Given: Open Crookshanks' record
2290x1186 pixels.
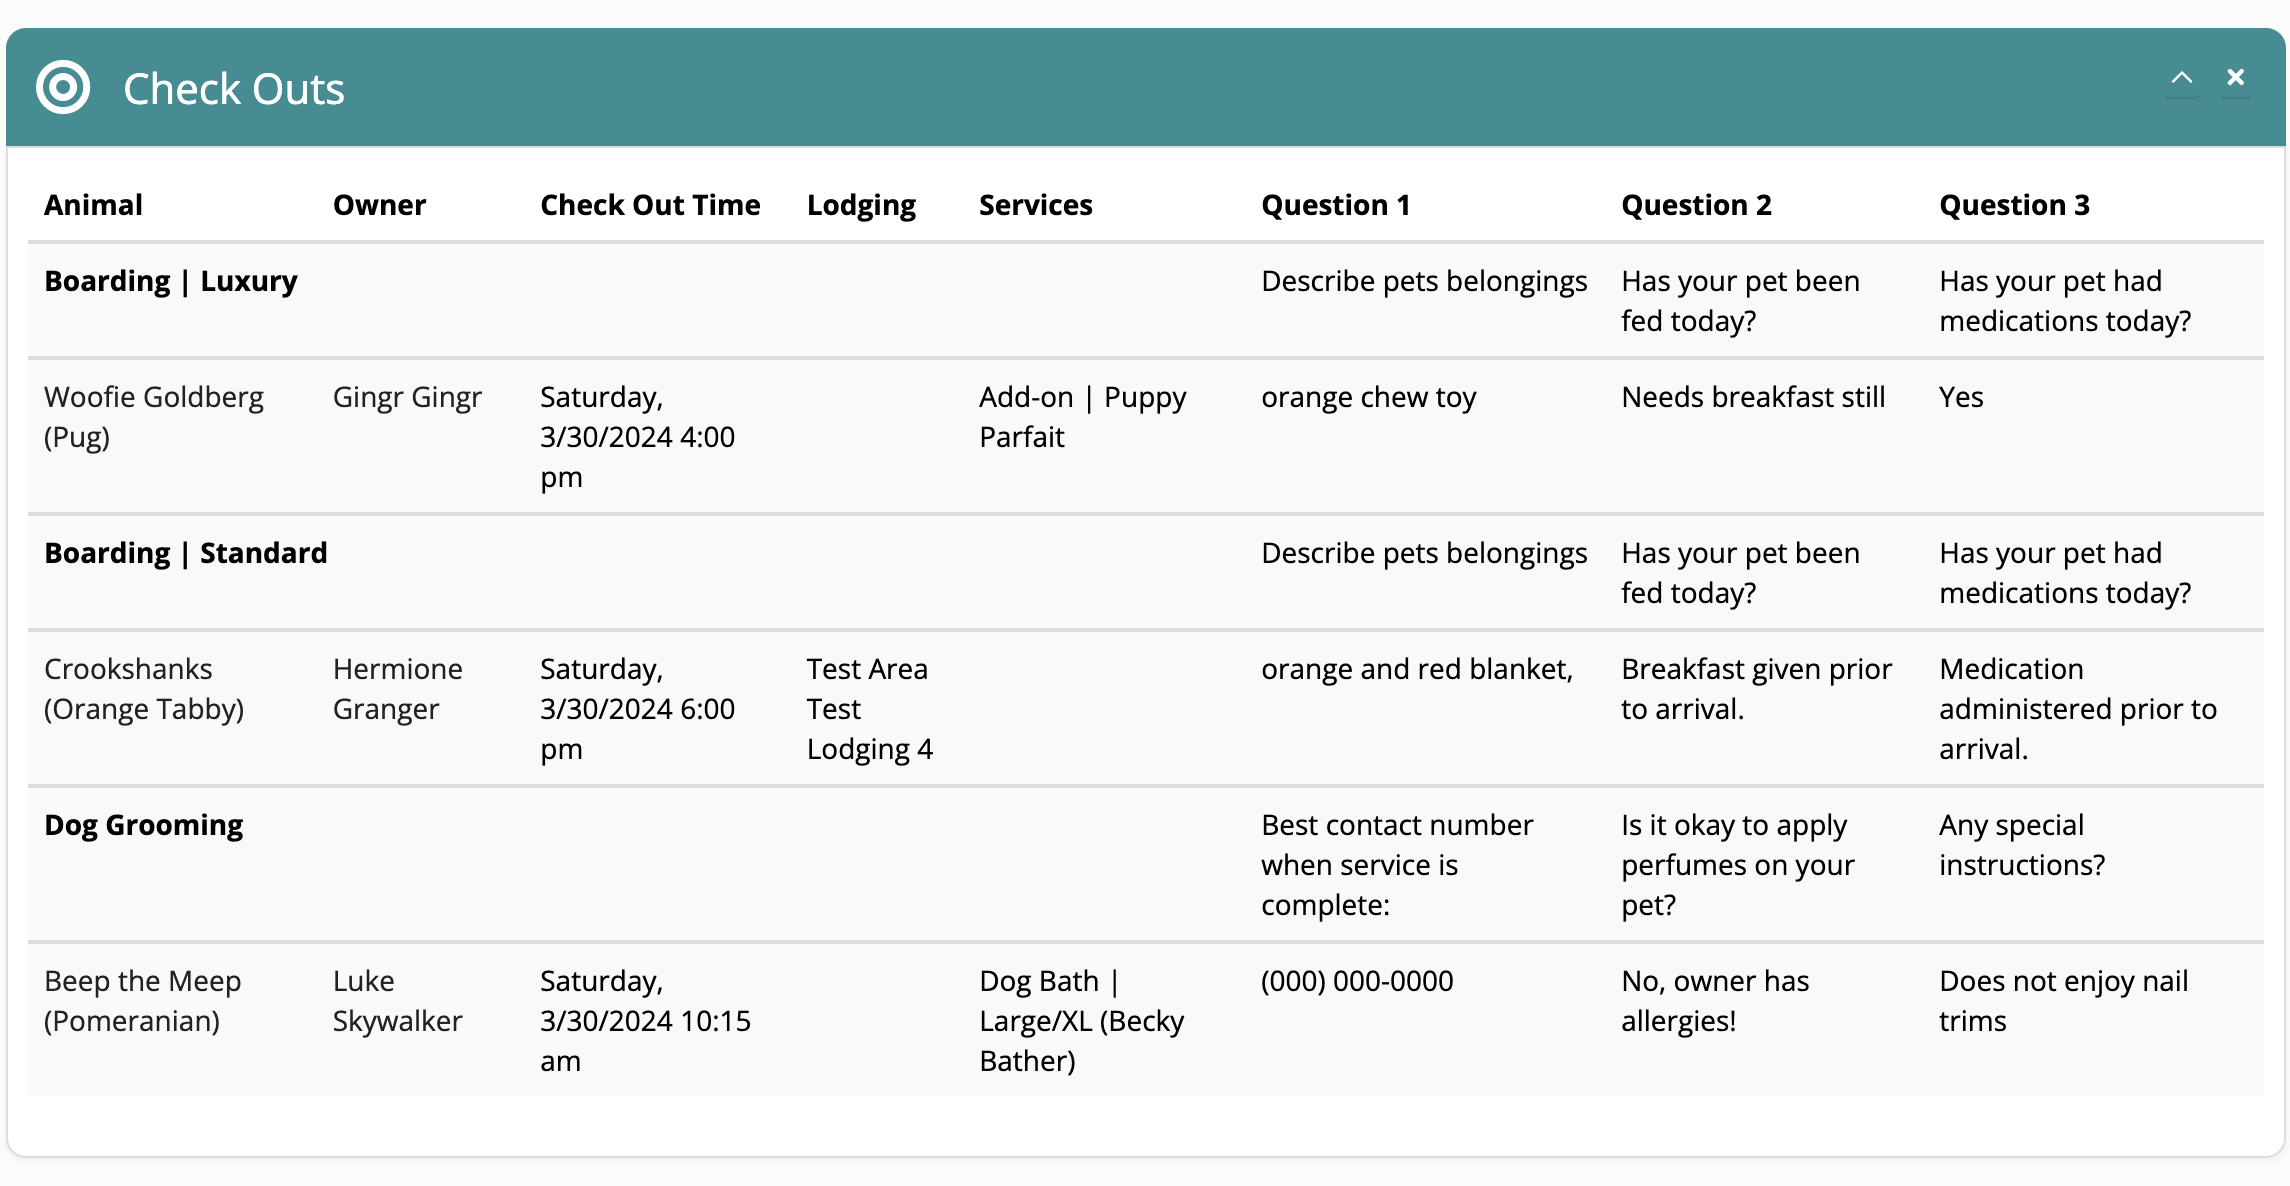Looking at the screenshot, I should pyautogui.click(x=145, y=688).
